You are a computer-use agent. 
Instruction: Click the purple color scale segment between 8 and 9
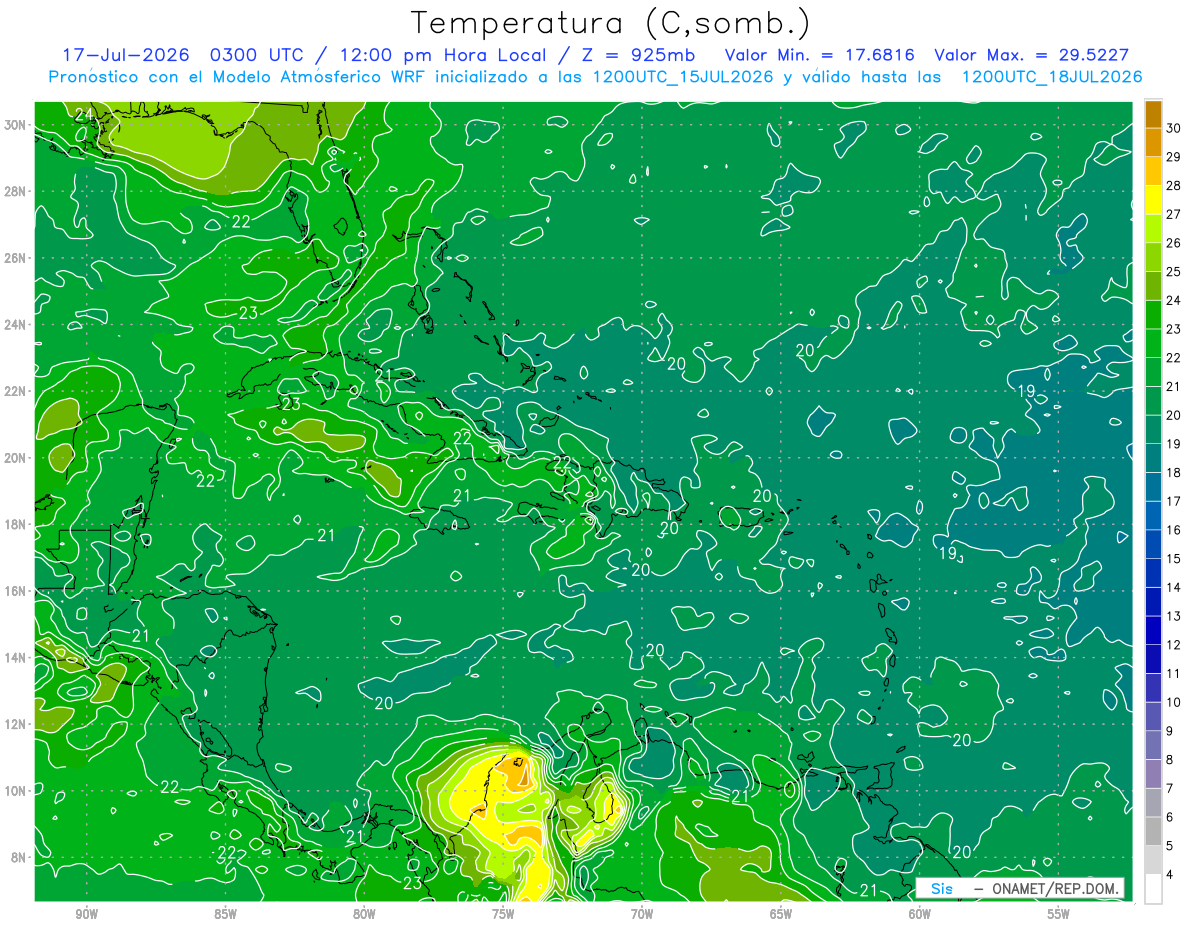pos(1153,745)
